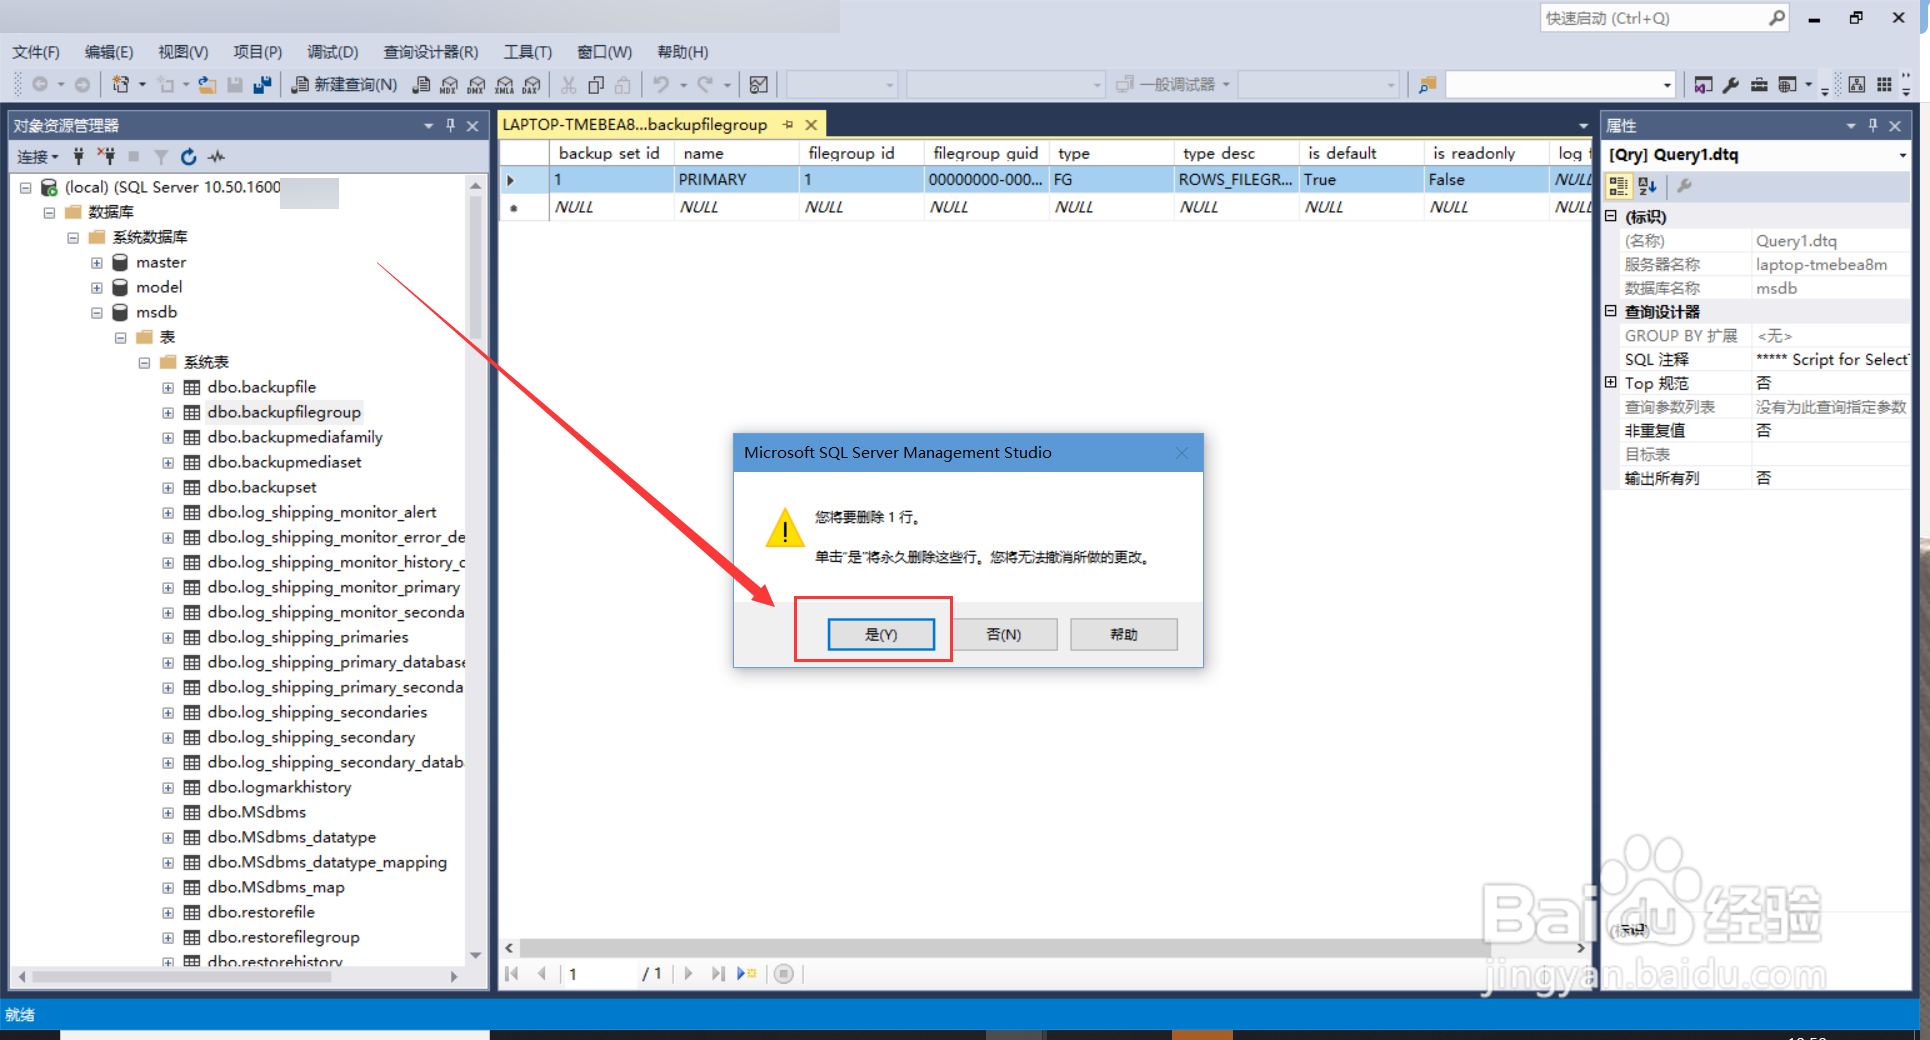Screen dimensions: 1930x1040
Task: Click the wrench Properties icon in toolbar
Action: pyautogui.click(x=1731, y=85)
